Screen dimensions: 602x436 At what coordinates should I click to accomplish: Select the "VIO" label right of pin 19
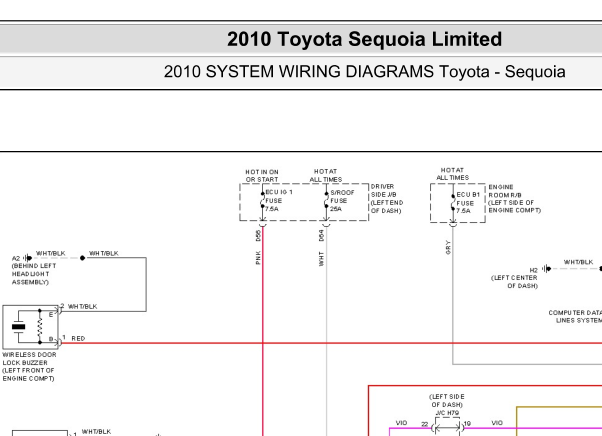click(x=497, y=423)
